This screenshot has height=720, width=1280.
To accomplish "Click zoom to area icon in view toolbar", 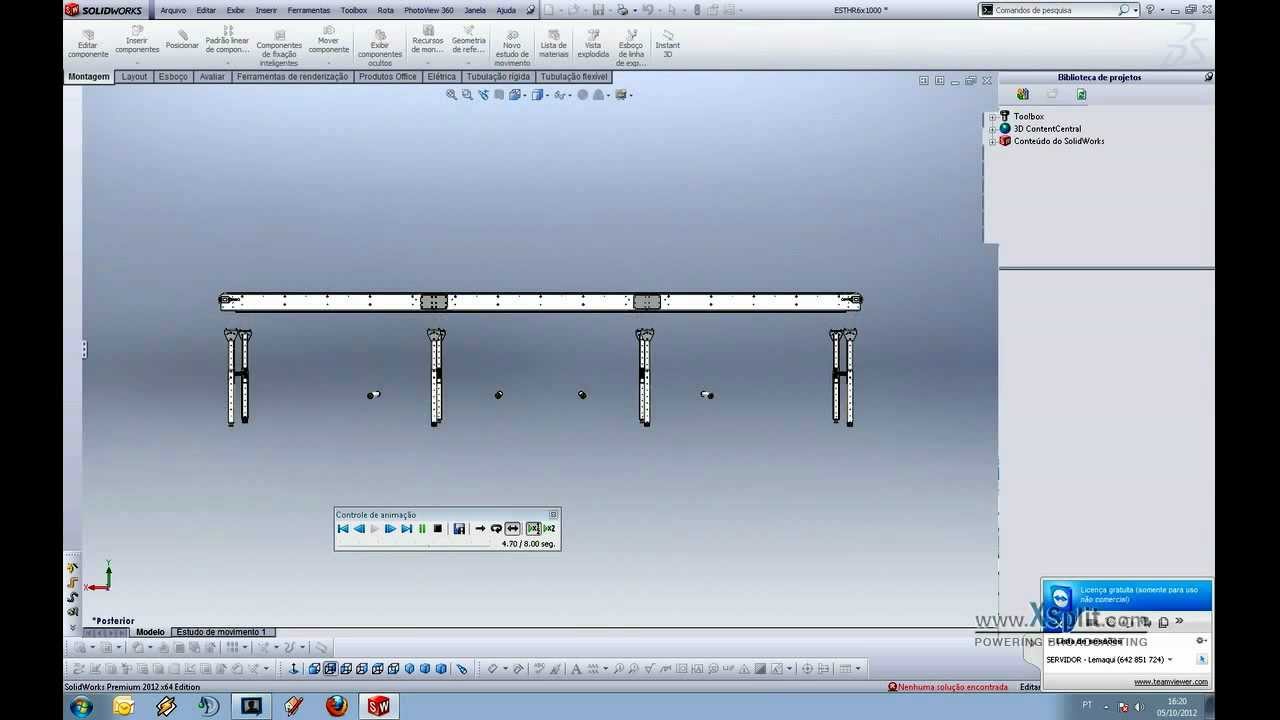I will click(467, 95).
